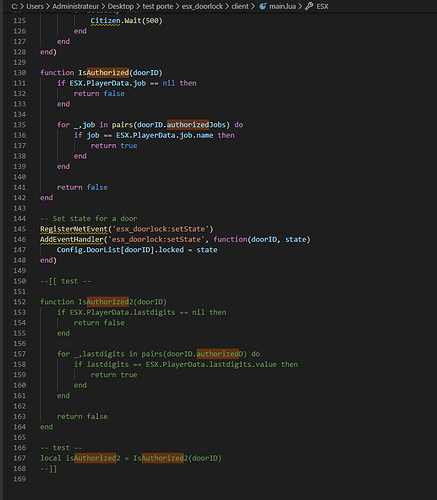Click the main.lua breadcrumb file name
The image size is (437, 500).
(282, 6)
